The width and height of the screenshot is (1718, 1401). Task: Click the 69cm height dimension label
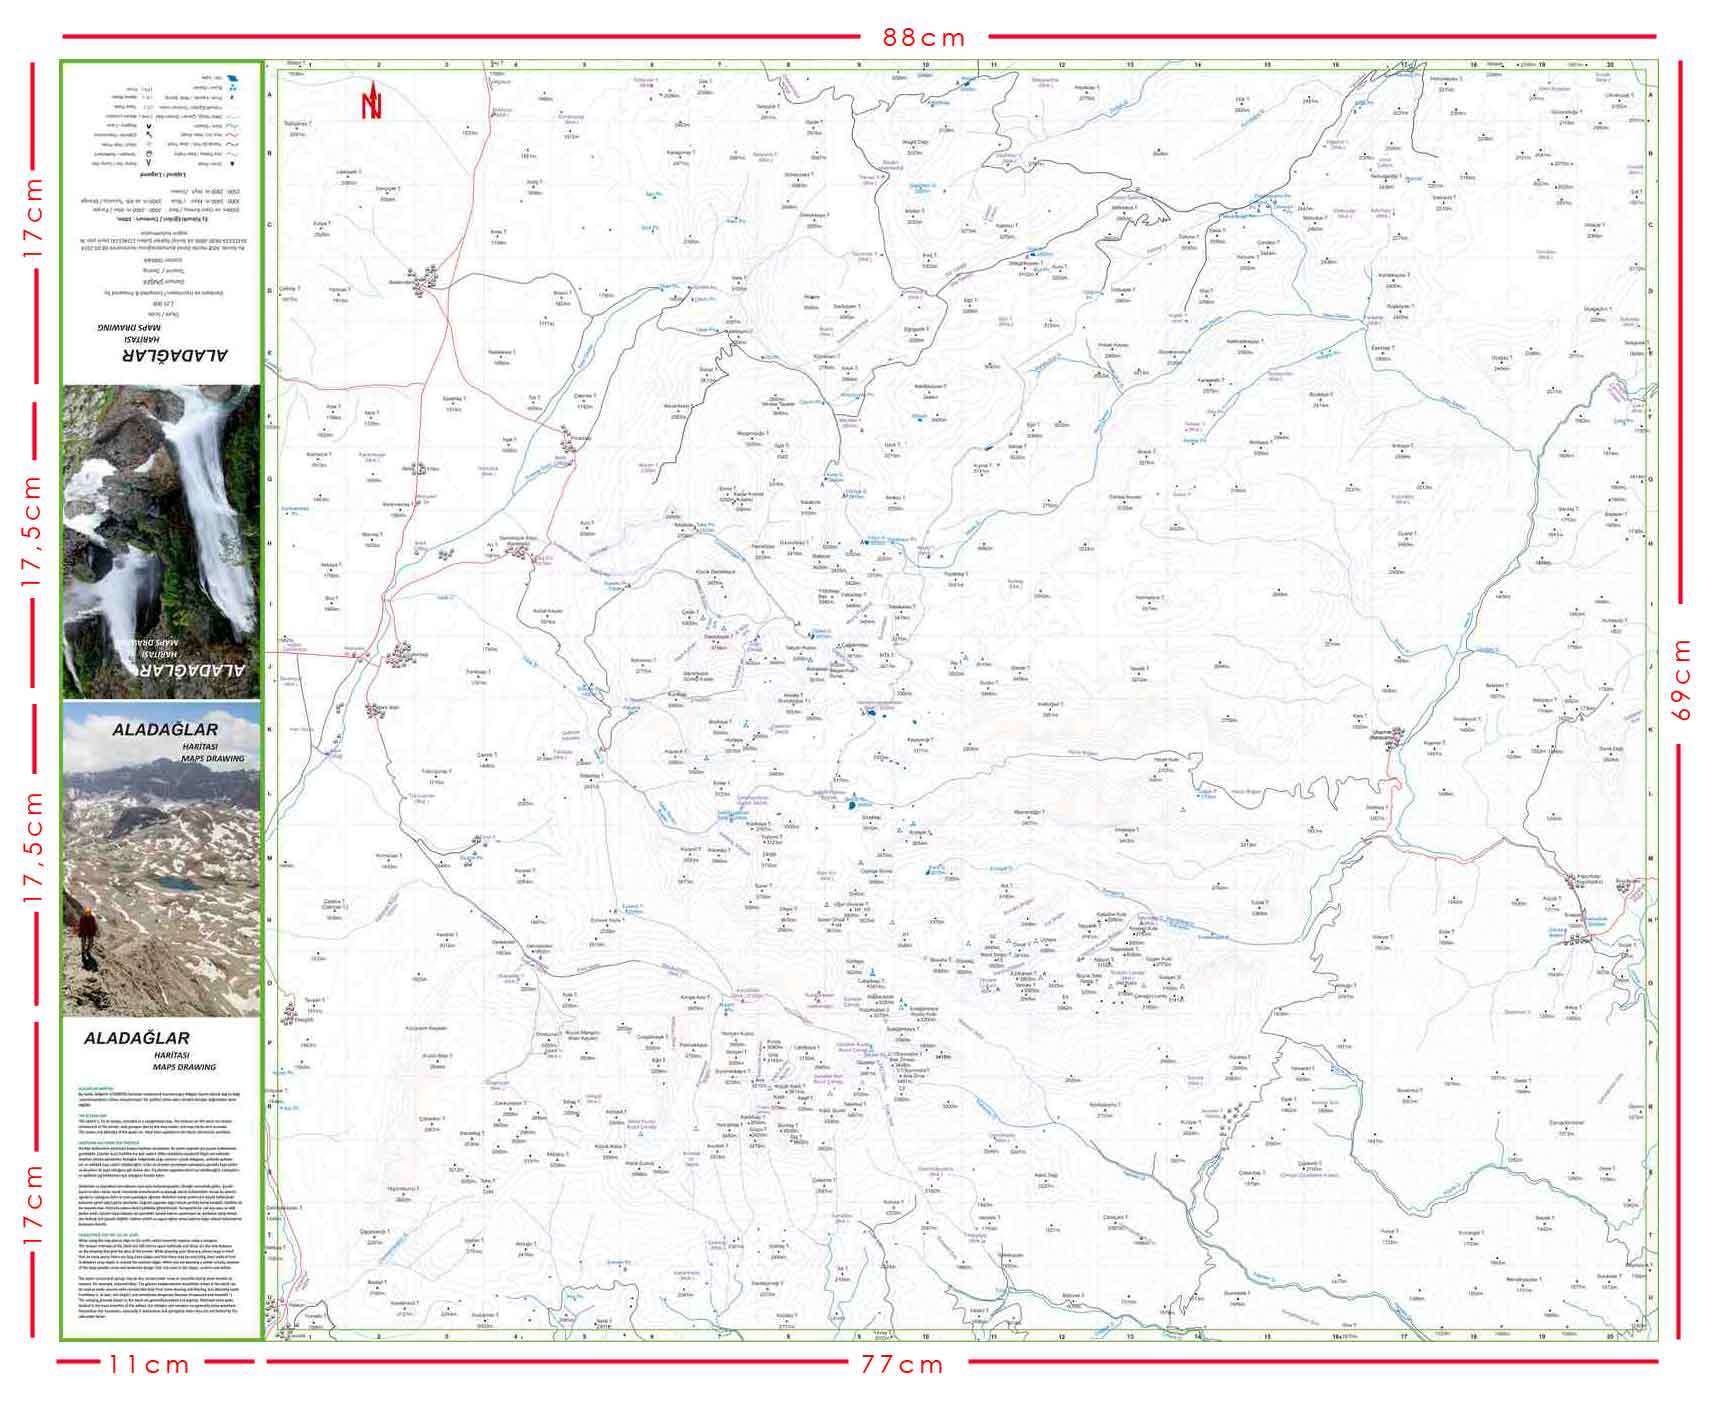click(x=1682, y=679)
